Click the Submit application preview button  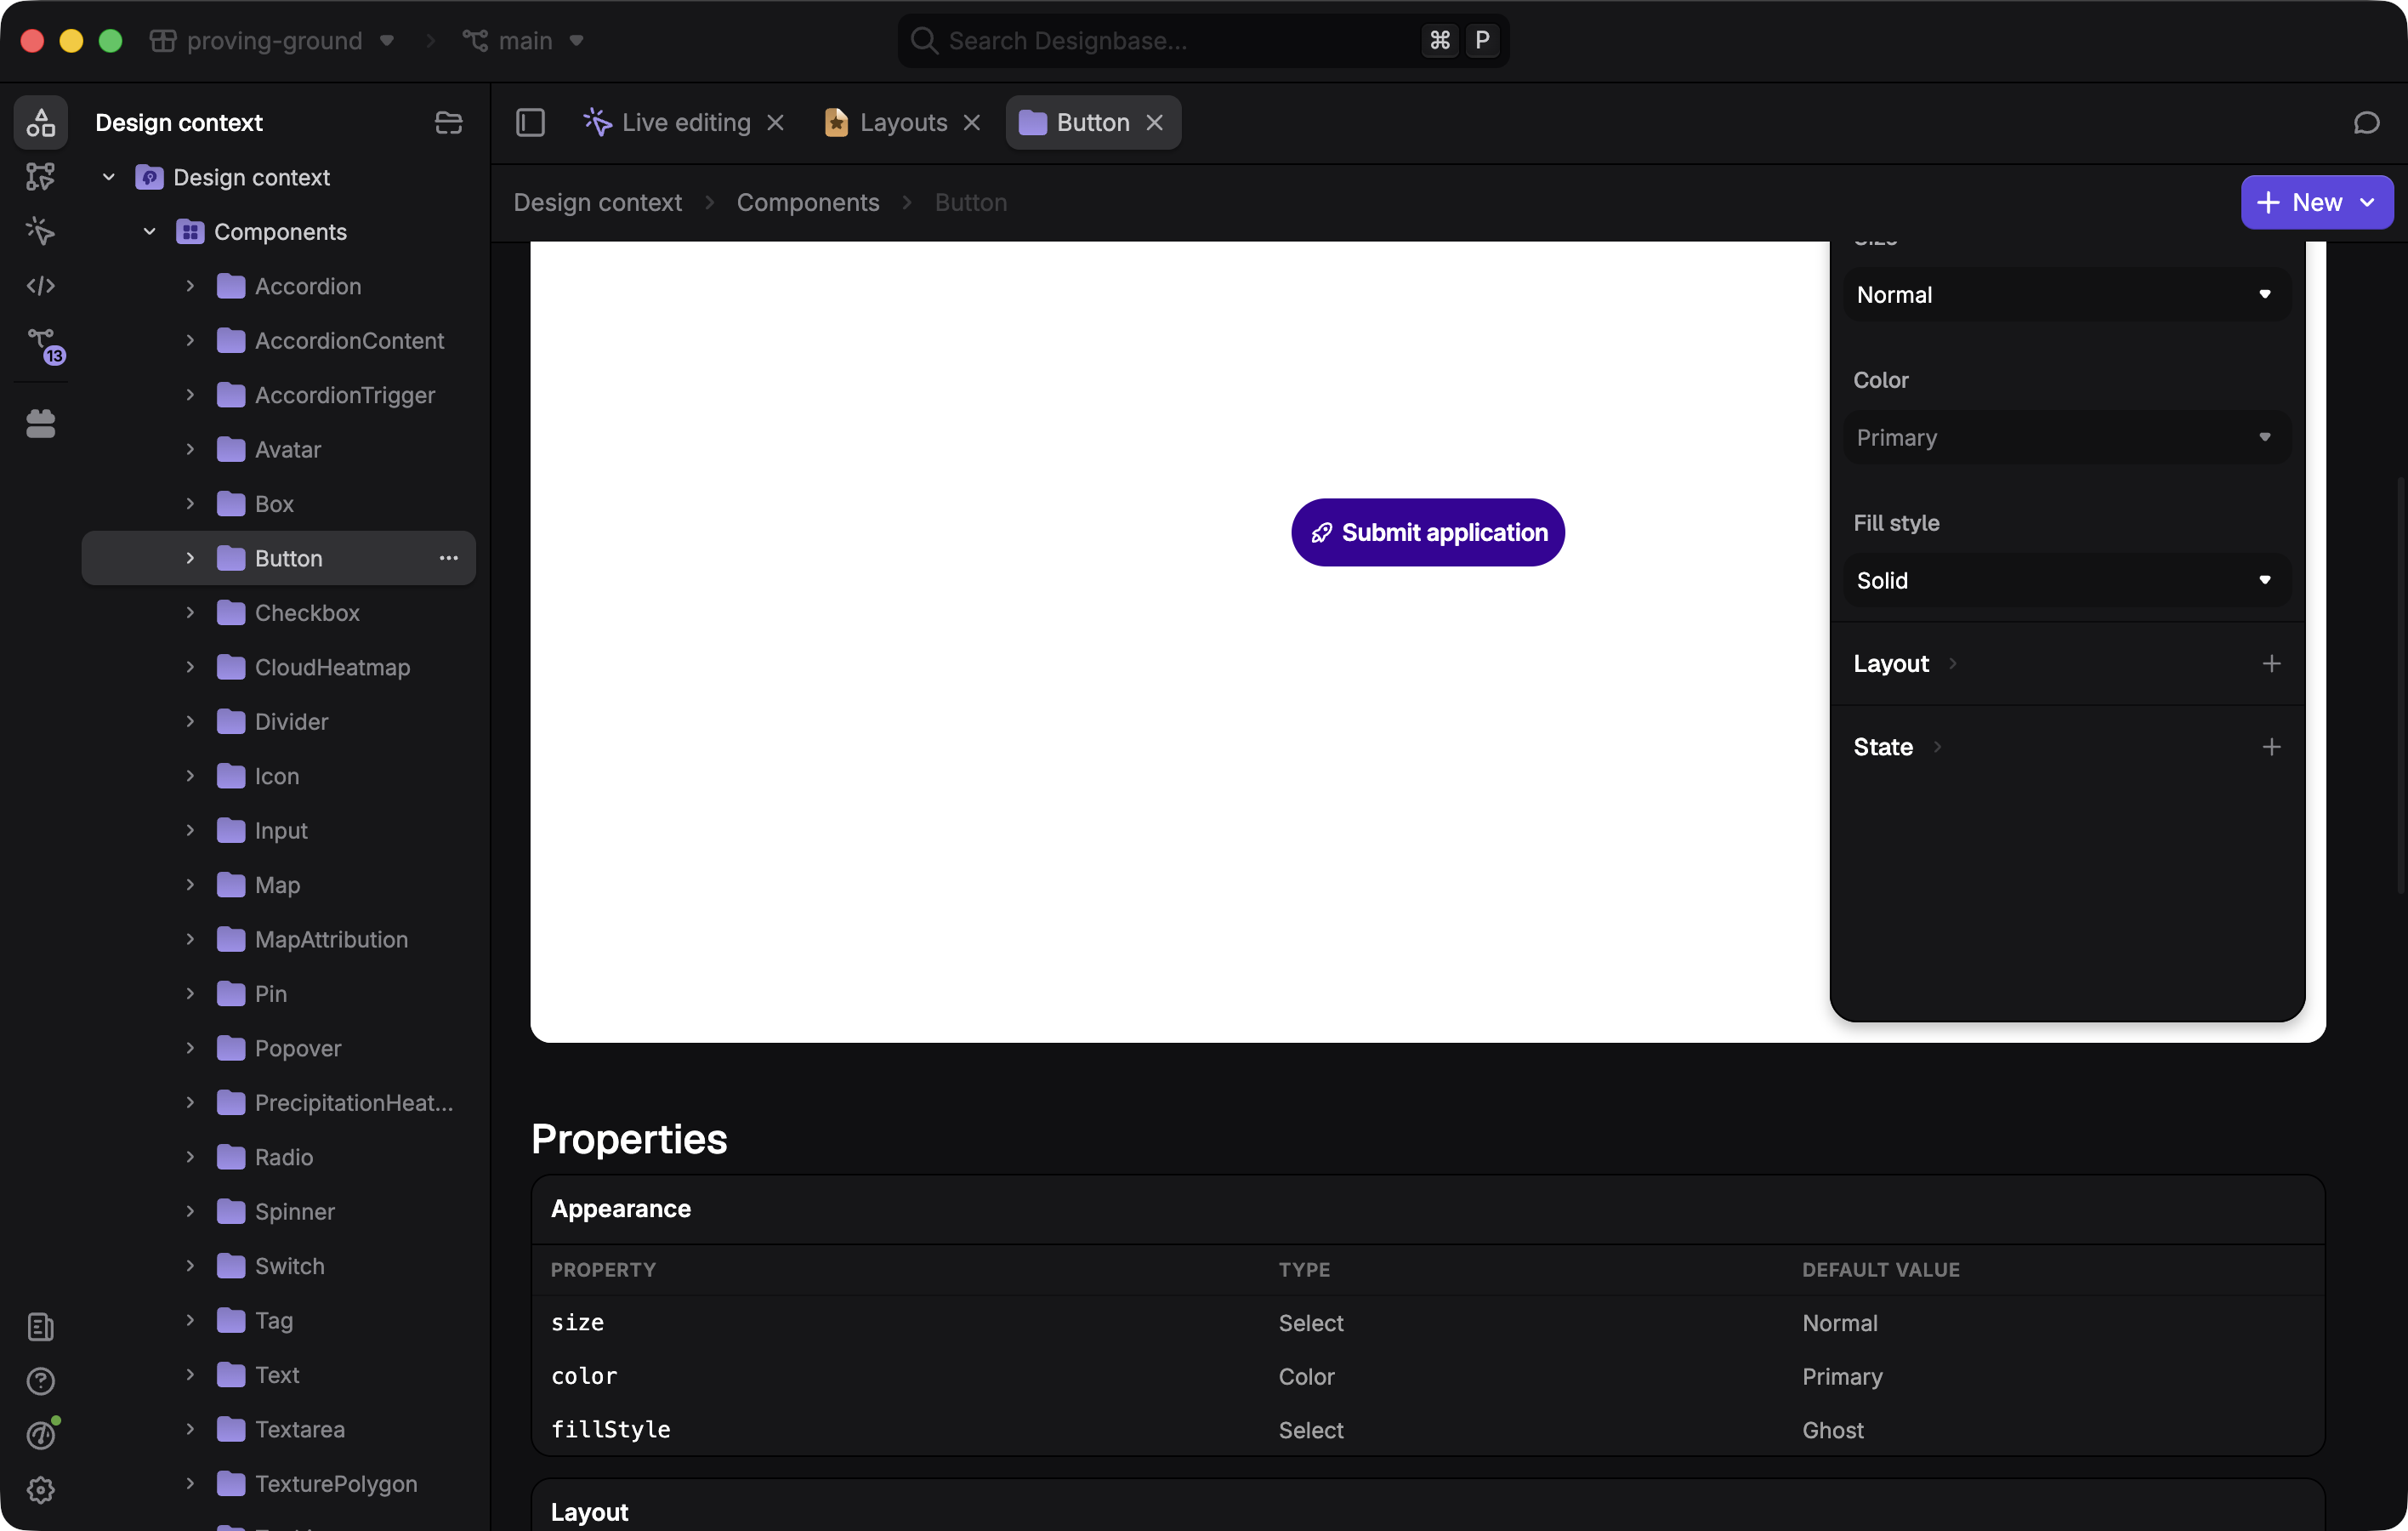(x=1427, y=533)
